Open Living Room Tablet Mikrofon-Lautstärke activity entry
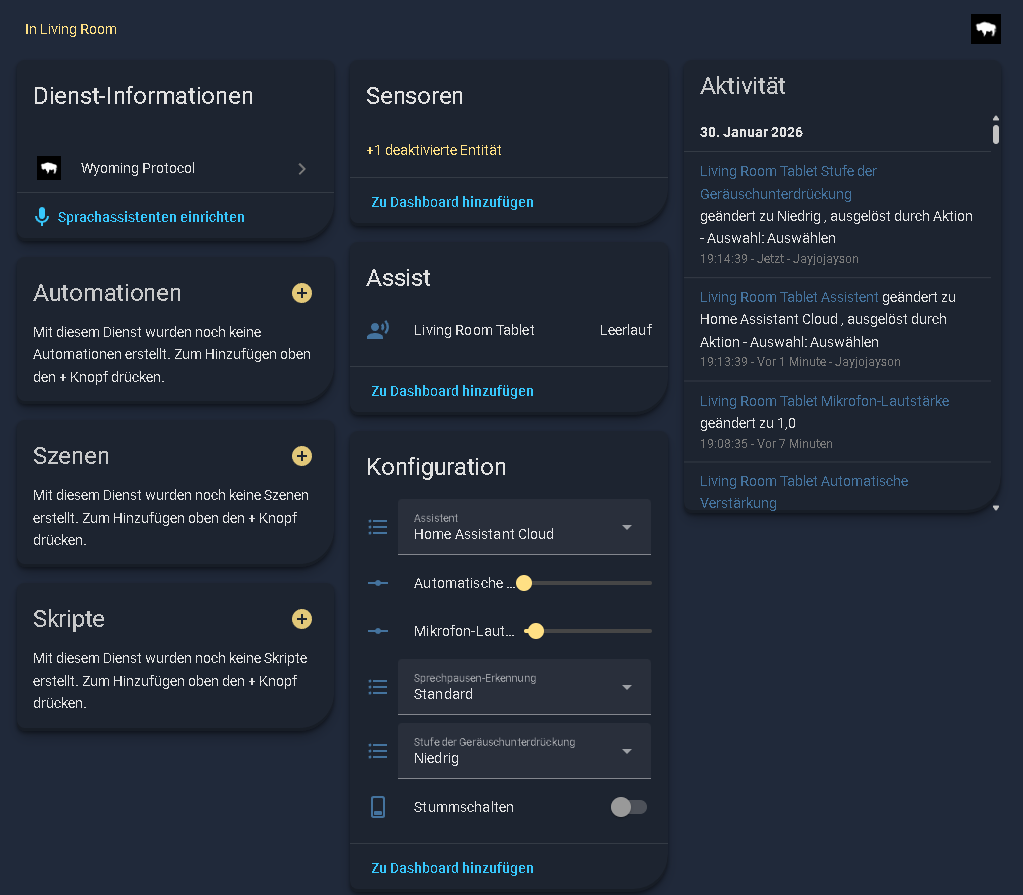Screen dimensions: 1023x895 coord(824,401)
